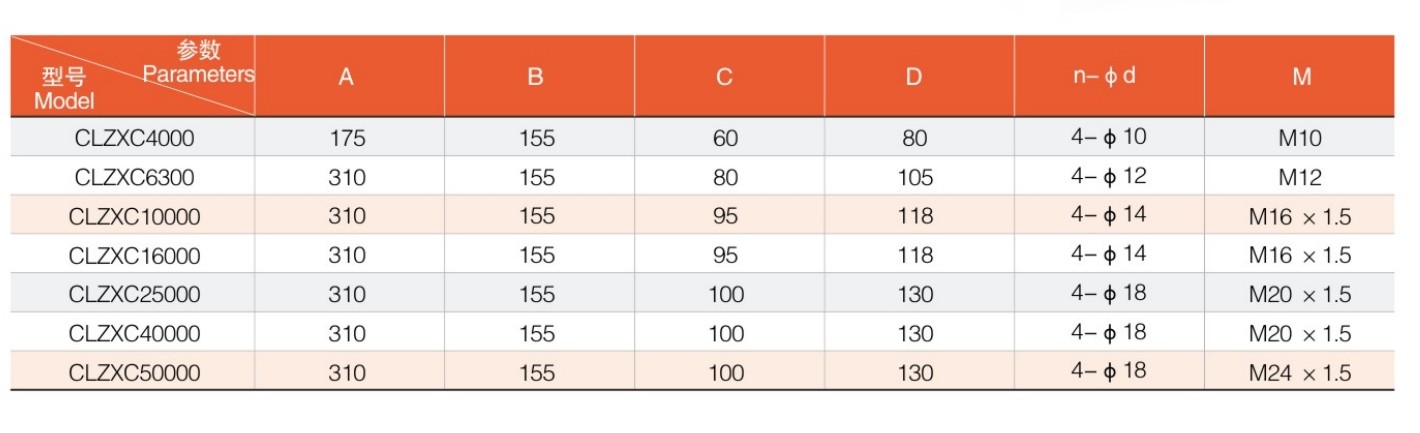Select the CLZXC6300 model row label
The image size is (1420, 433).
(134, 177)
